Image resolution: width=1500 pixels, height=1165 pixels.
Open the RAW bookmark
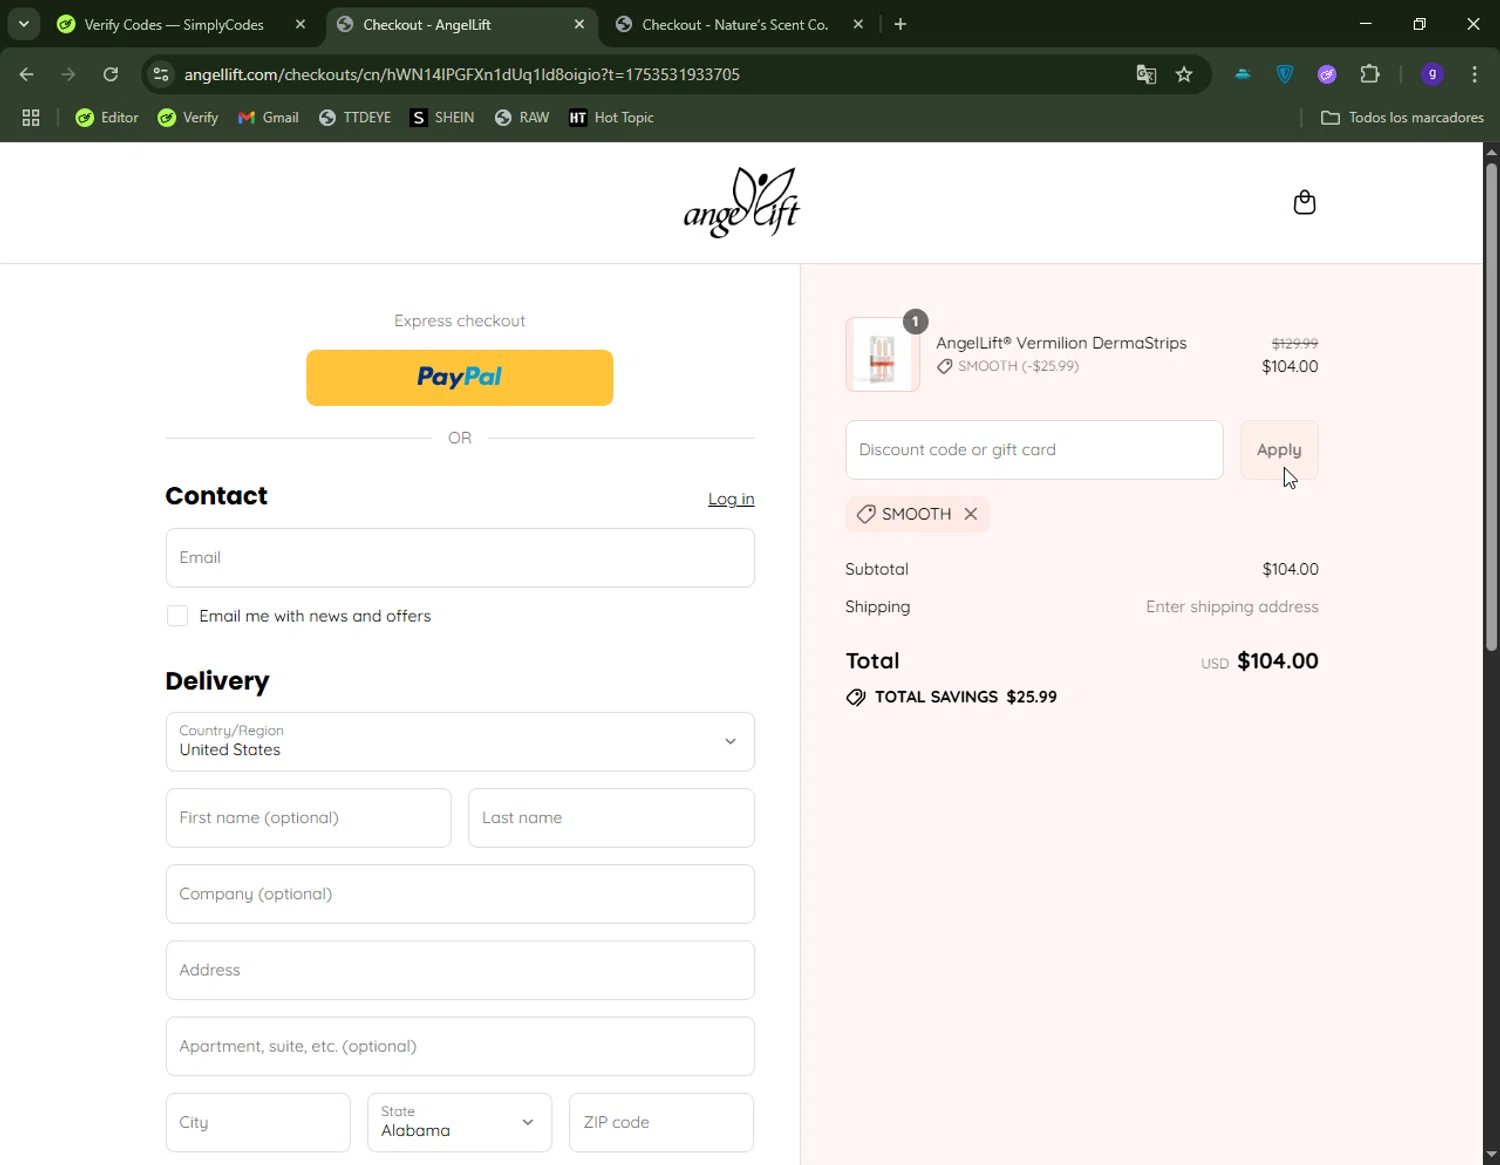pyautogui.click(x=522, y=118)
